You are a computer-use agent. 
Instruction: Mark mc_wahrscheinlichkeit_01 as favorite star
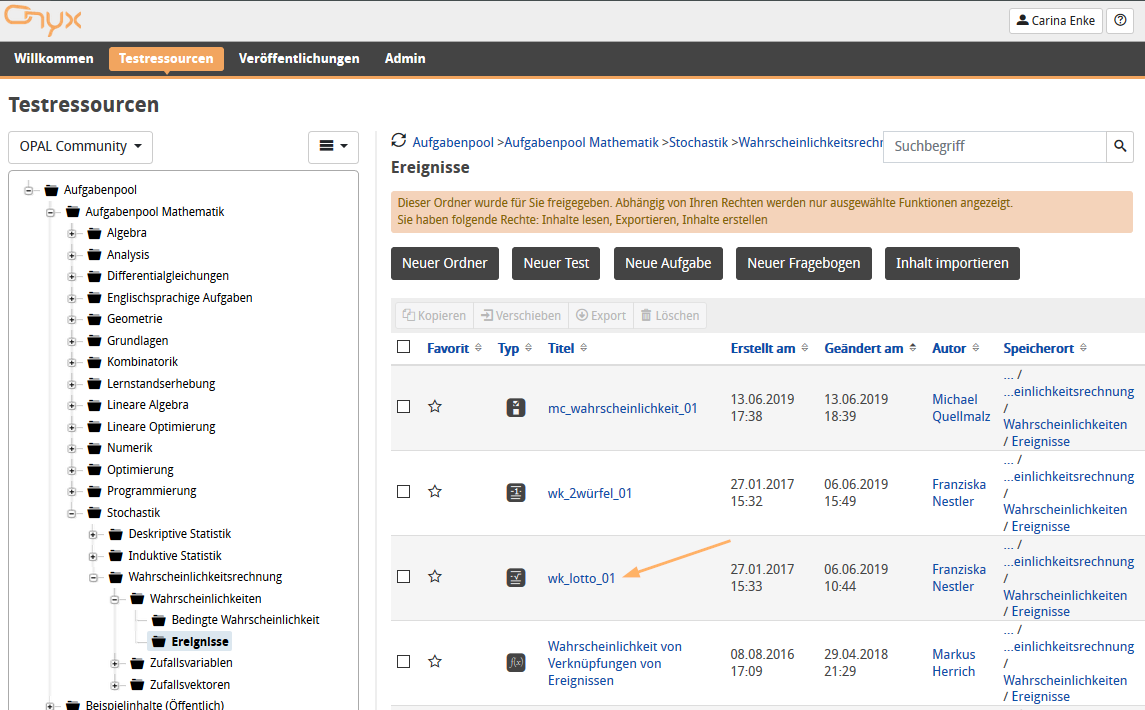pyautogui.click(x=435, y=407)
